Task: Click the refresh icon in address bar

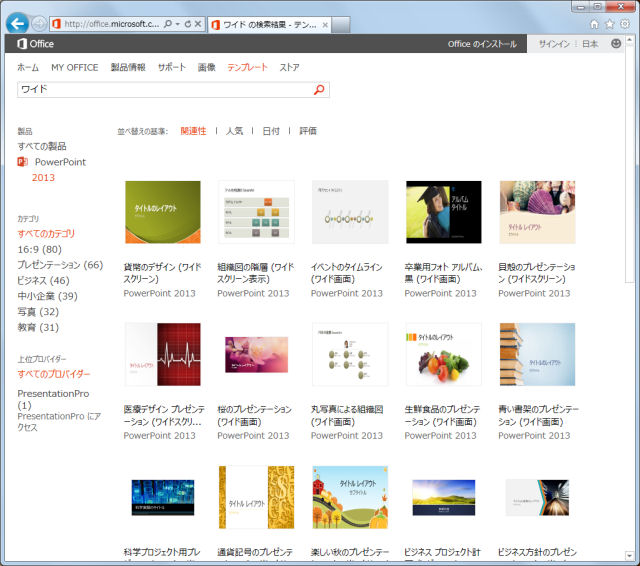Action: [188, 24]
